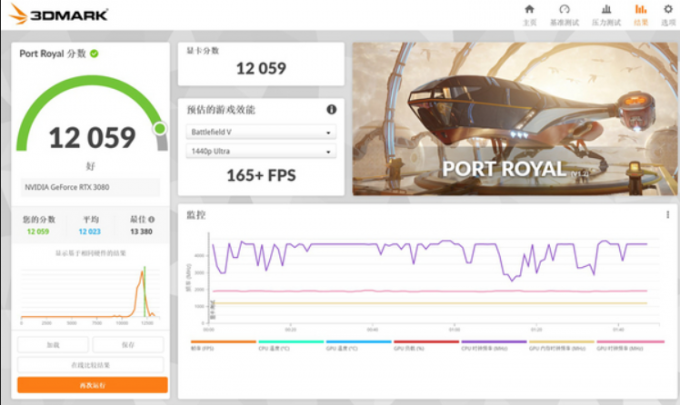Click the 3DMark logo
The image size is (680, 405).
[62, 15]
